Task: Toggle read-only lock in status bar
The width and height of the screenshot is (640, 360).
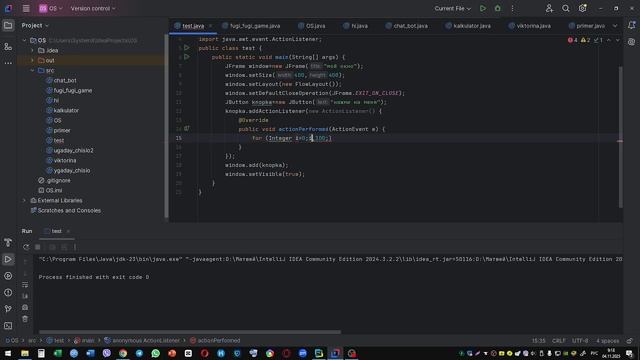Action: [629, 340]
